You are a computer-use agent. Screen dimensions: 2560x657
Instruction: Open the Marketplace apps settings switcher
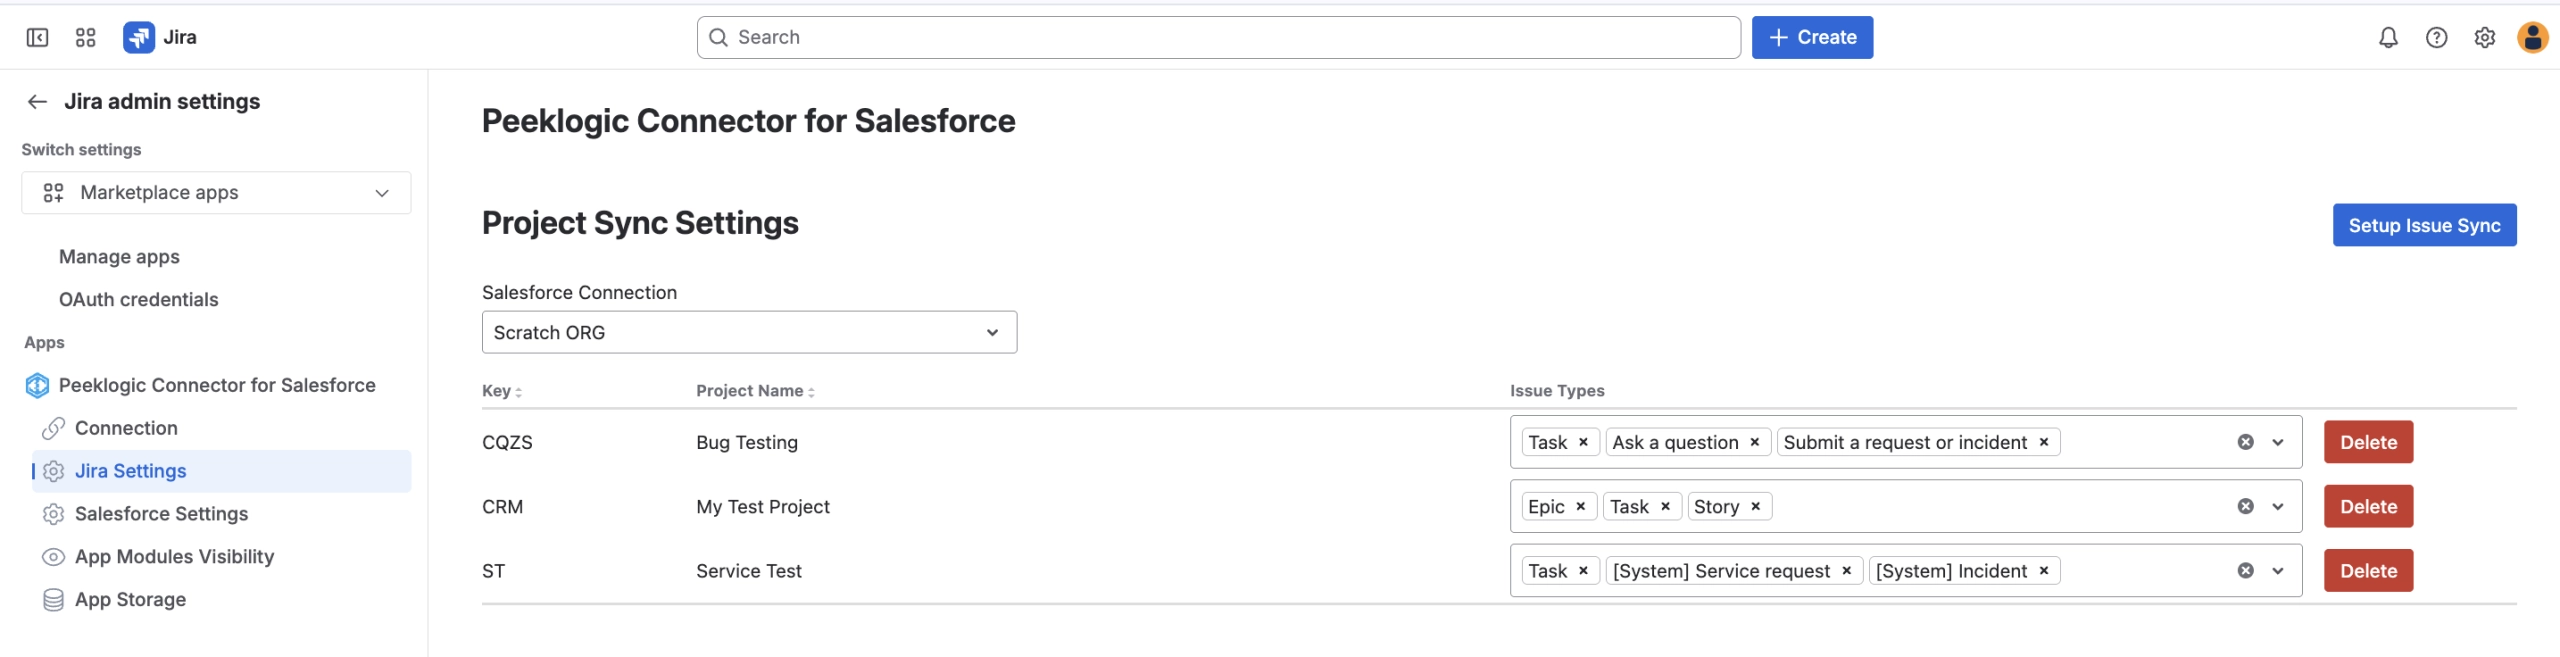point(216,193)
